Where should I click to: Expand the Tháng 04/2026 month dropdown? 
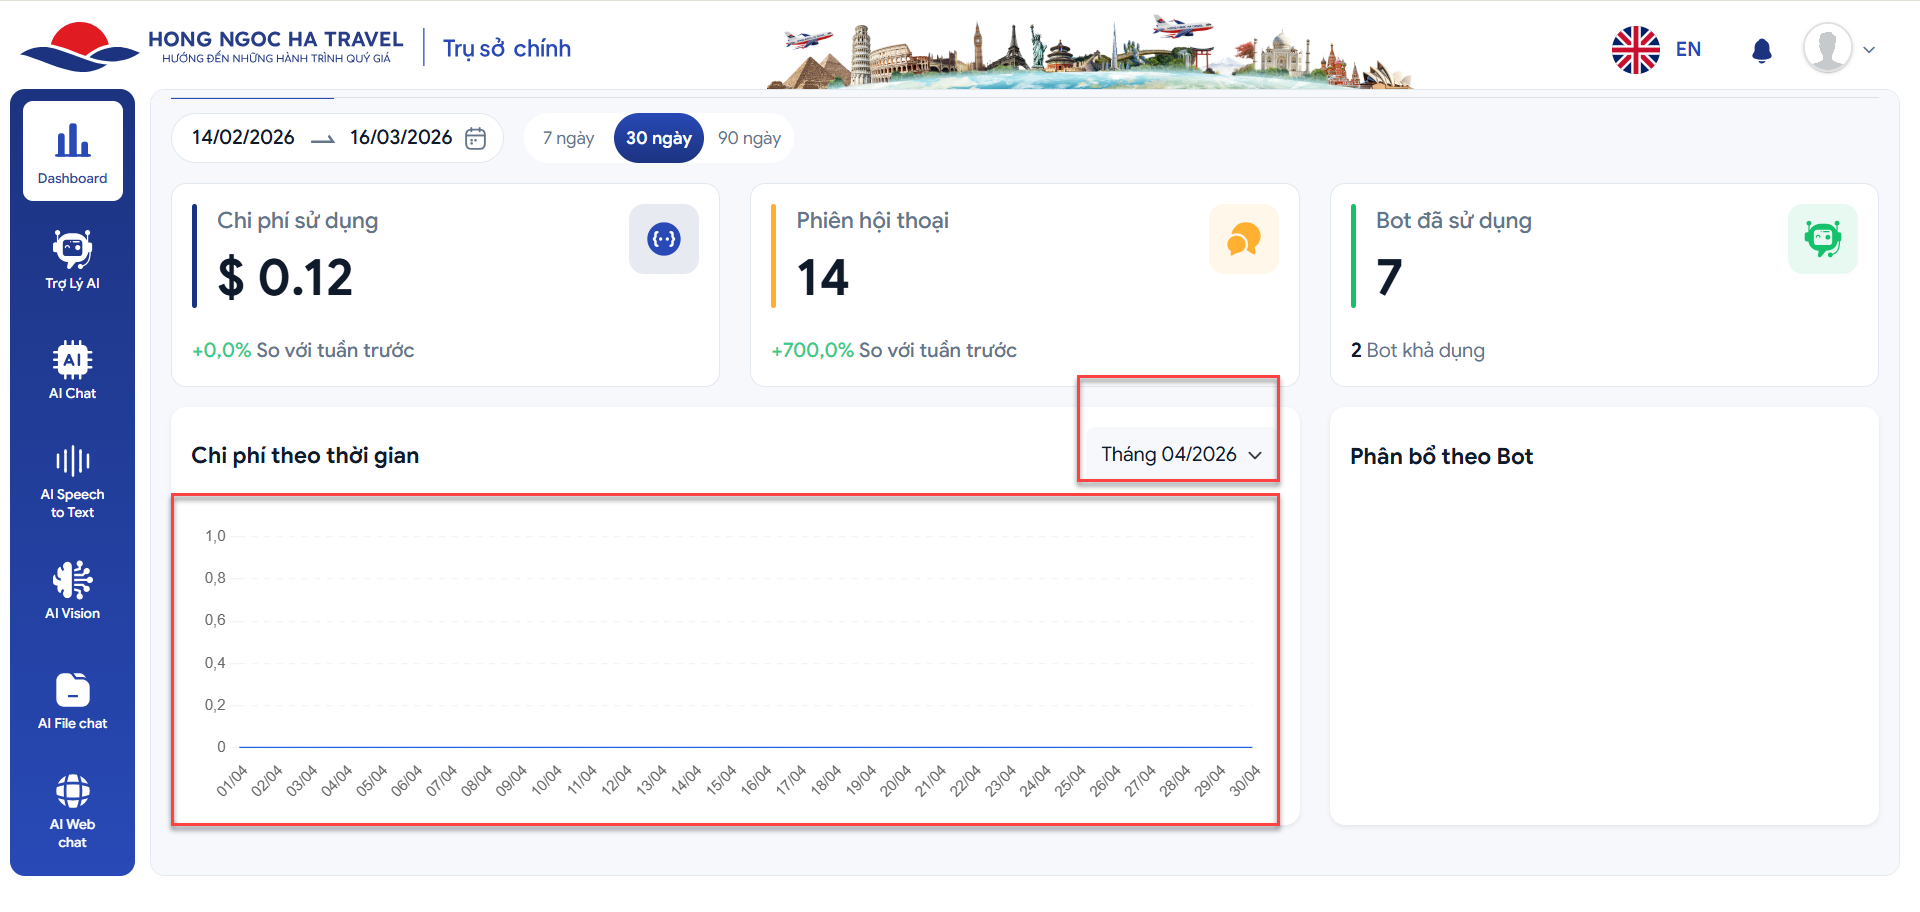[x=1180, y=455]
